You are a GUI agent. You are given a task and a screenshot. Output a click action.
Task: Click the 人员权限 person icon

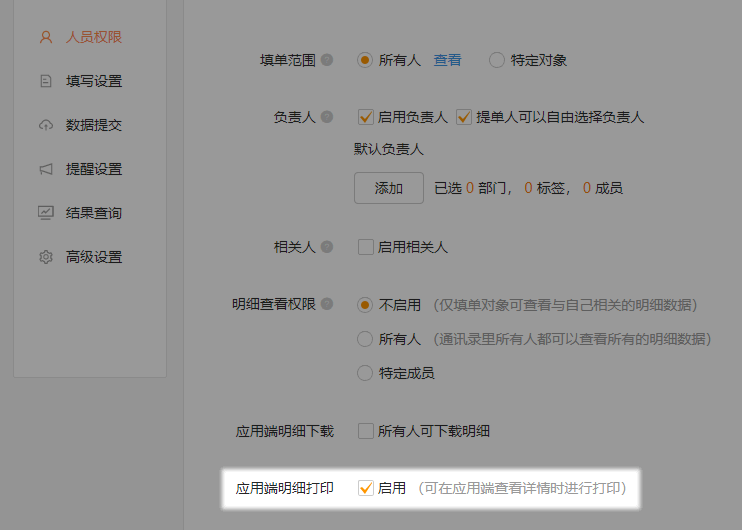[45, 37]
